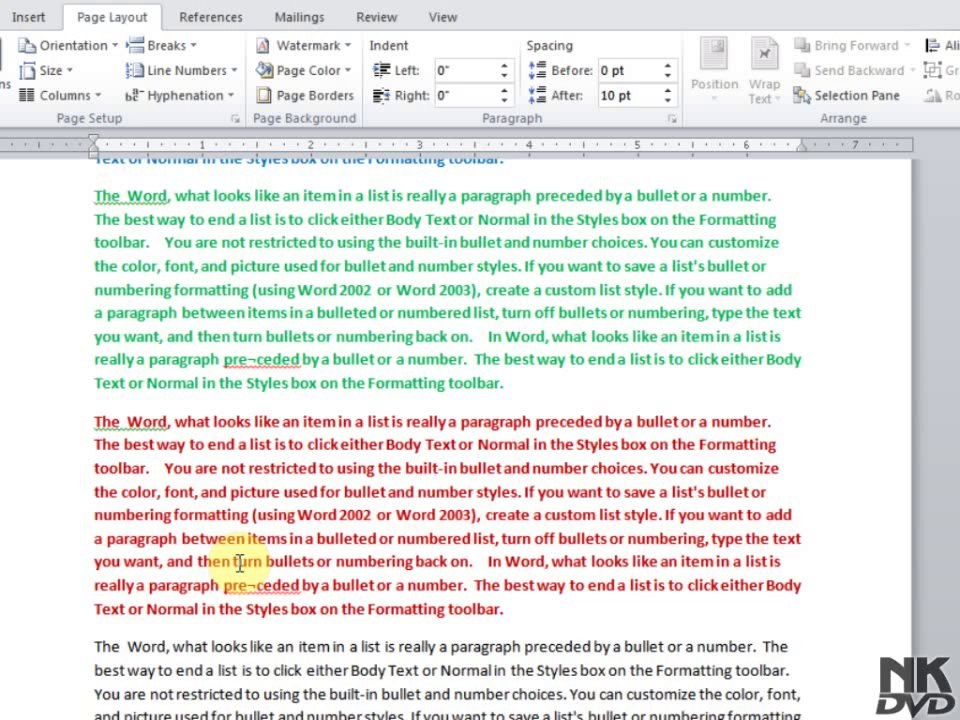Click the Position icon in Arrange
The width and height of the screenshot is (960, 720).
click(x=714, y=55)
